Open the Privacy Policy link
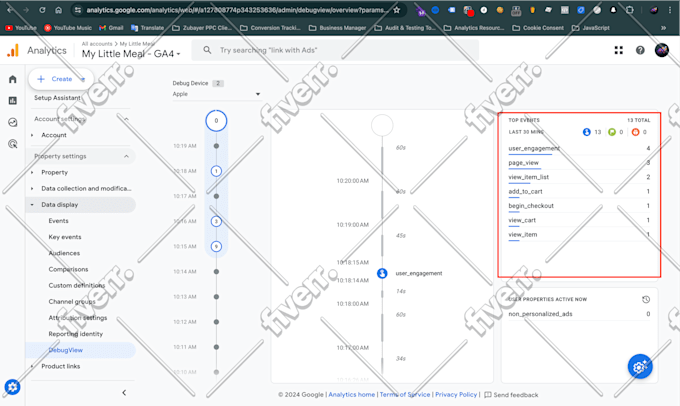 coord(456,394)
